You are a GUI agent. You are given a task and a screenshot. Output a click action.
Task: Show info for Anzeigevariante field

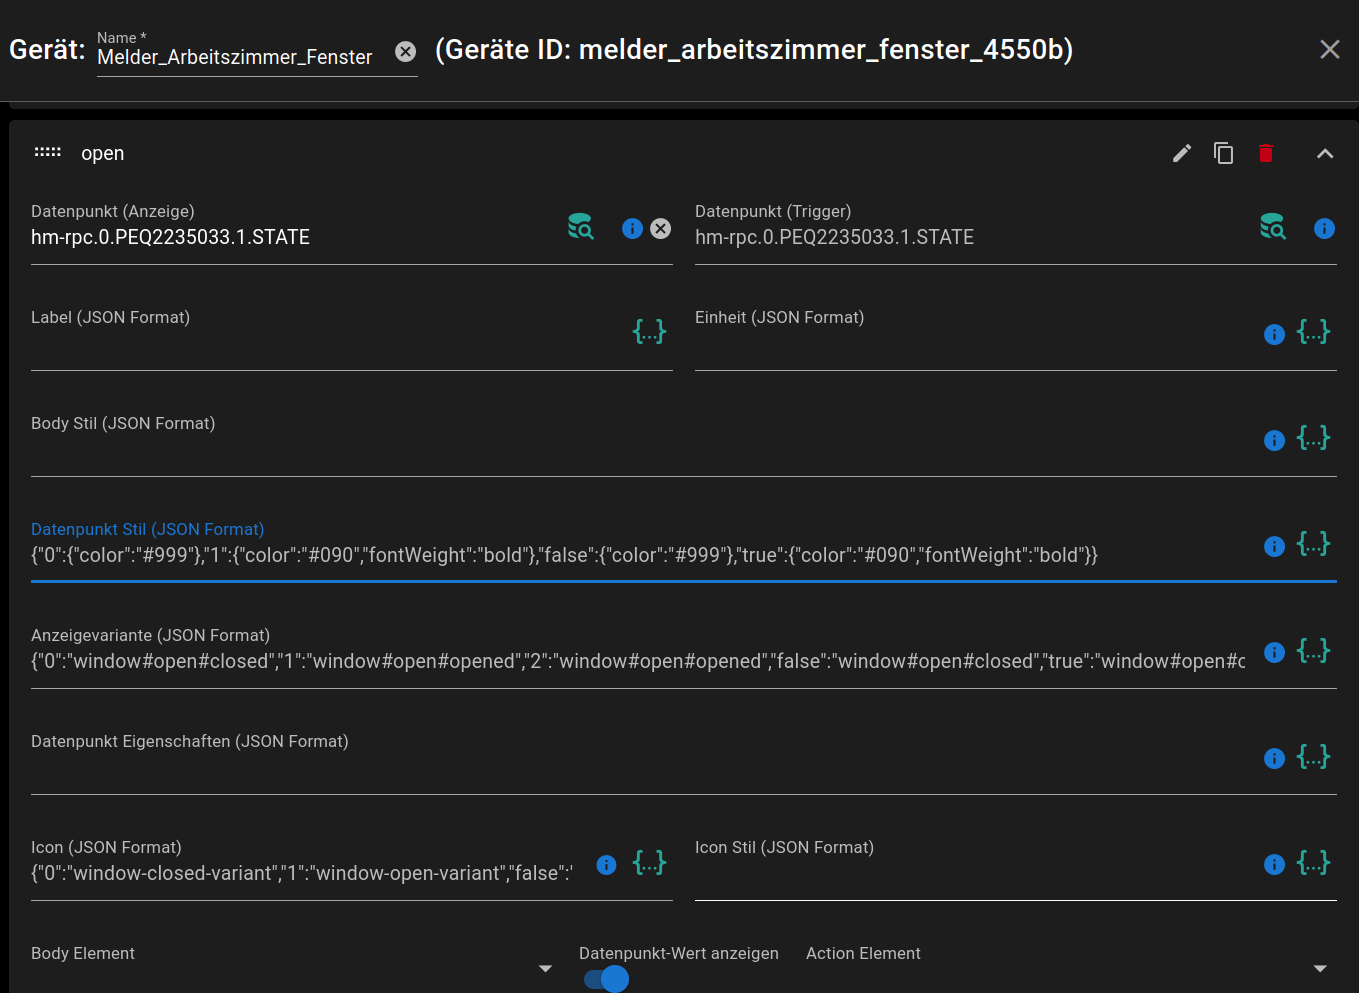click(1274, 652)
